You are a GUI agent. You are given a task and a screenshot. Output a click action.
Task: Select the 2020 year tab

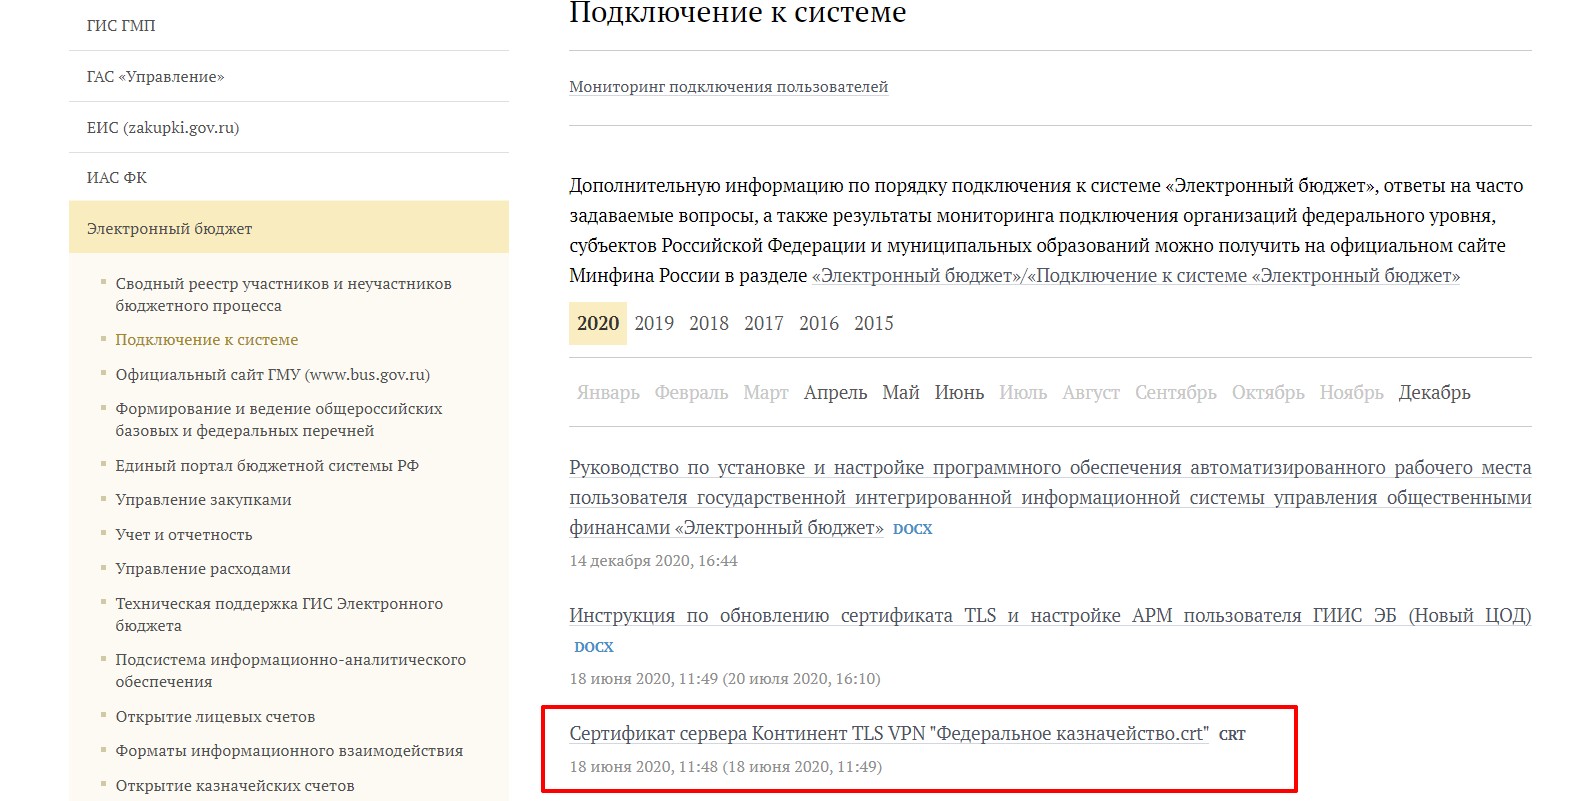(x=598, y=323)
